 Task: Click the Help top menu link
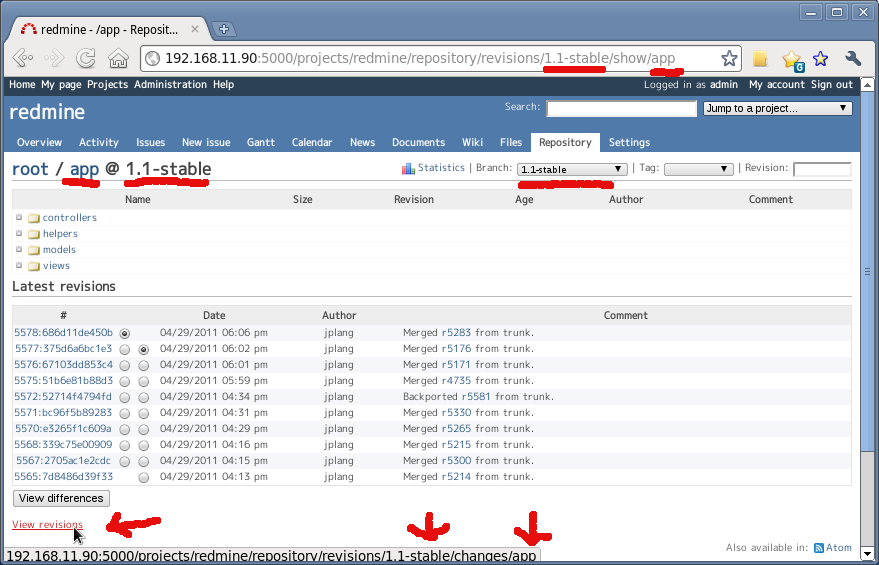tap(223, 85)
